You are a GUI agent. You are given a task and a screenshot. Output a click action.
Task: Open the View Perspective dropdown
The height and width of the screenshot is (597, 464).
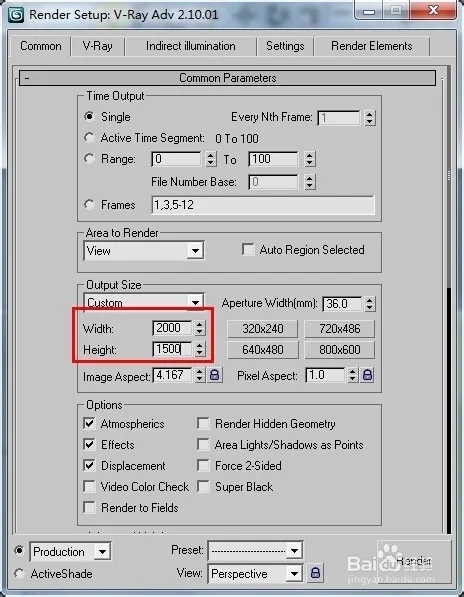(x=255, y=573)
